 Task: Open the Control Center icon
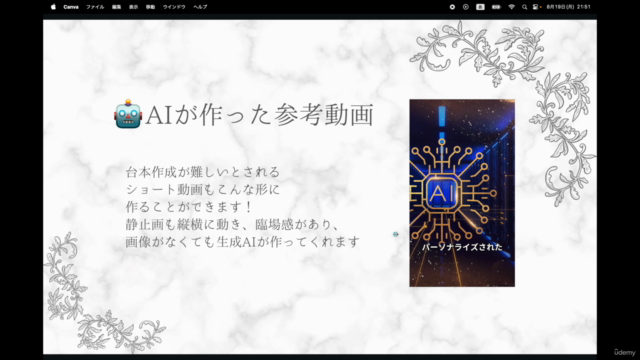536,7
